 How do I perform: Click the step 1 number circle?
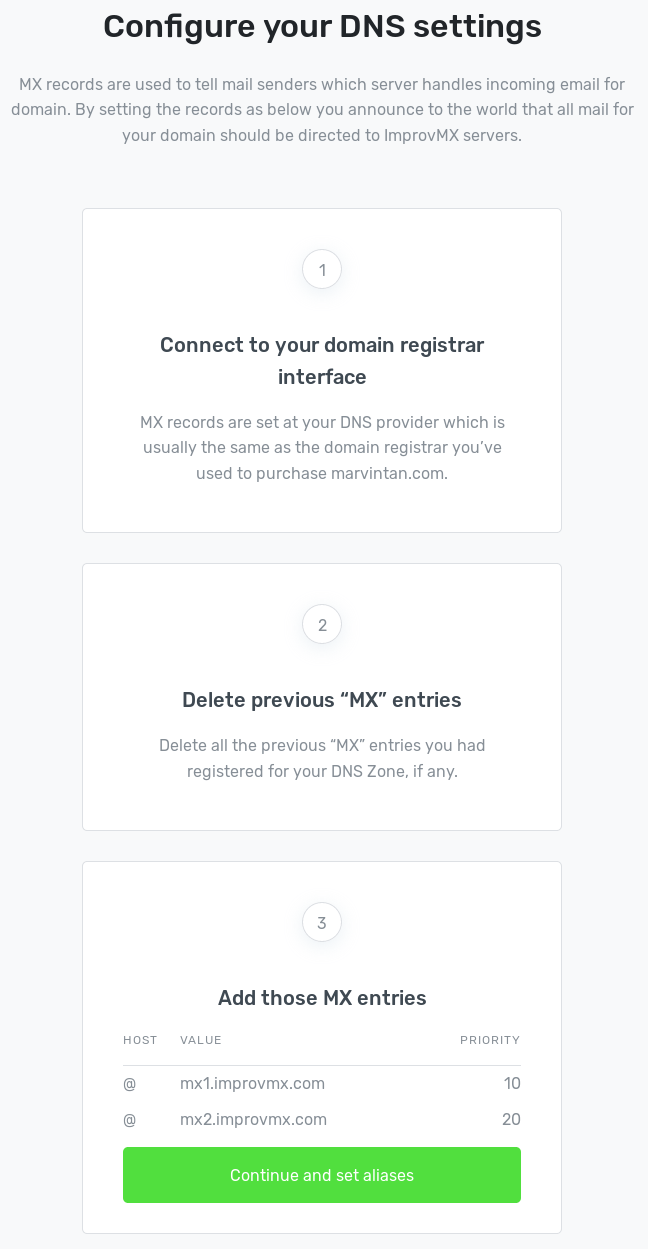coord(322,269)
